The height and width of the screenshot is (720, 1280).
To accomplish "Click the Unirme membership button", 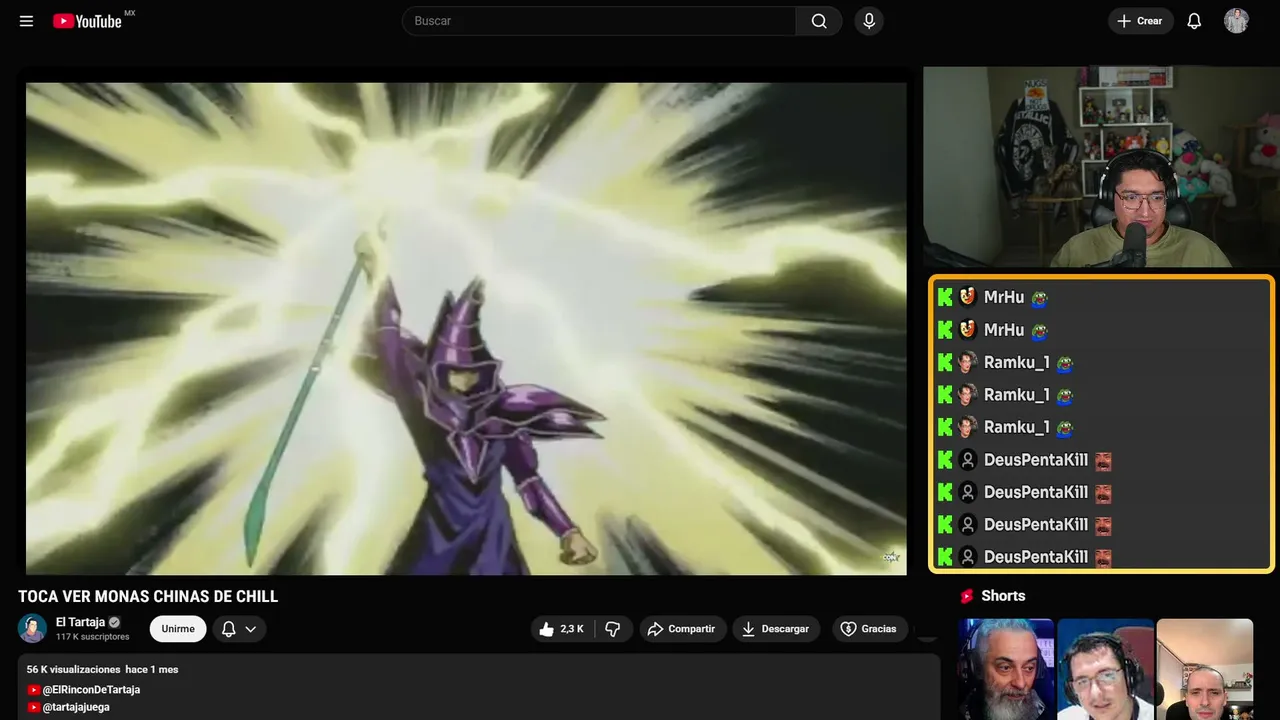I will click(178, 629).
